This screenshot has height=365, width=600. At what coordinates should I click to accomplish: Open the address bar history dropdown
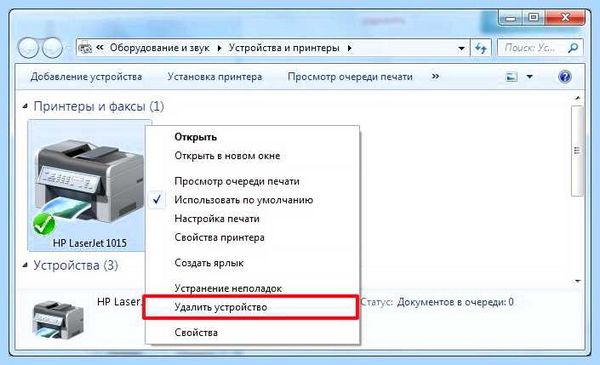point(461,48)
